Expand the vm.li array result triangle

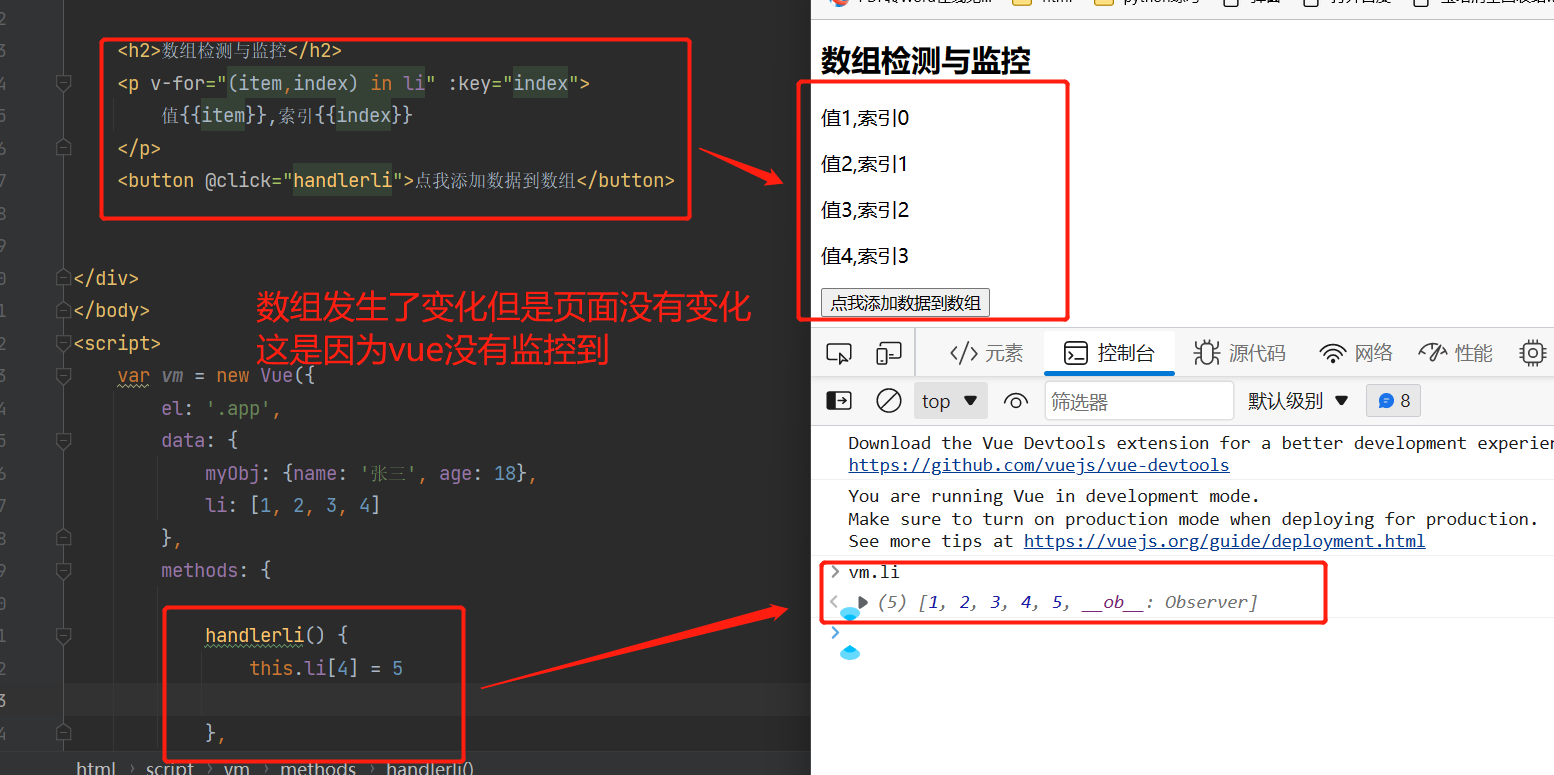coord(863,602)
